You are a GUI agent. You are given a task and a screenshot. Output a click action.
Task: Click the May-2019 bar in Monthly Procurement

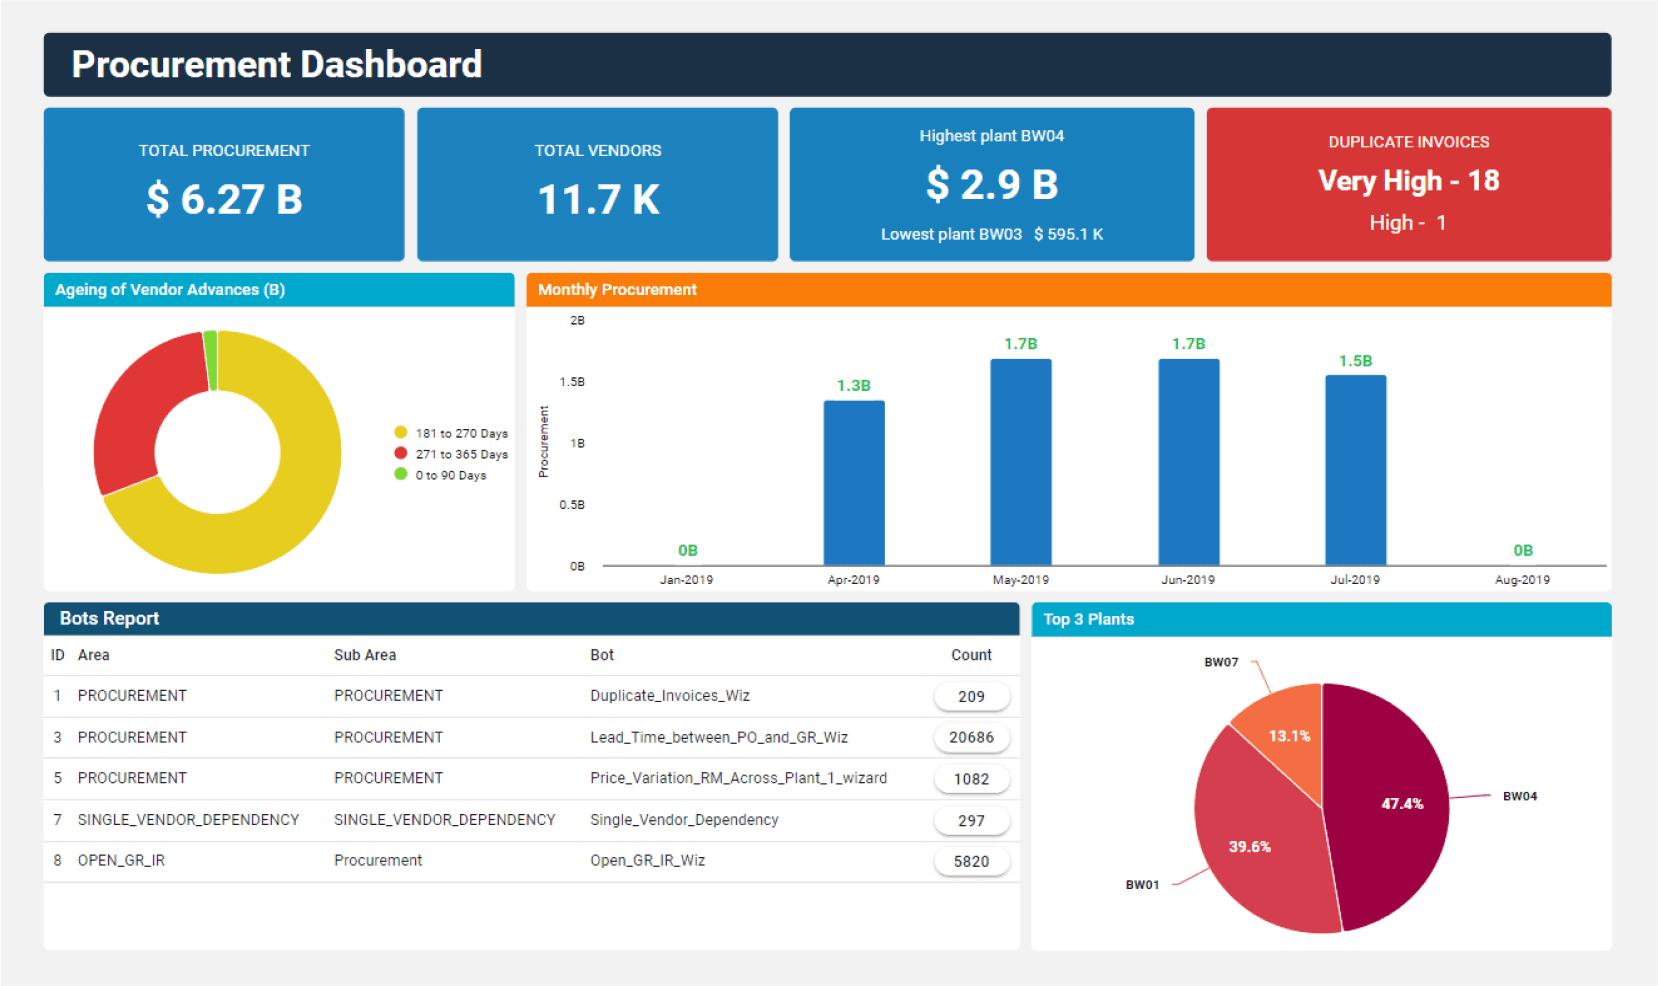(1021, 462)
